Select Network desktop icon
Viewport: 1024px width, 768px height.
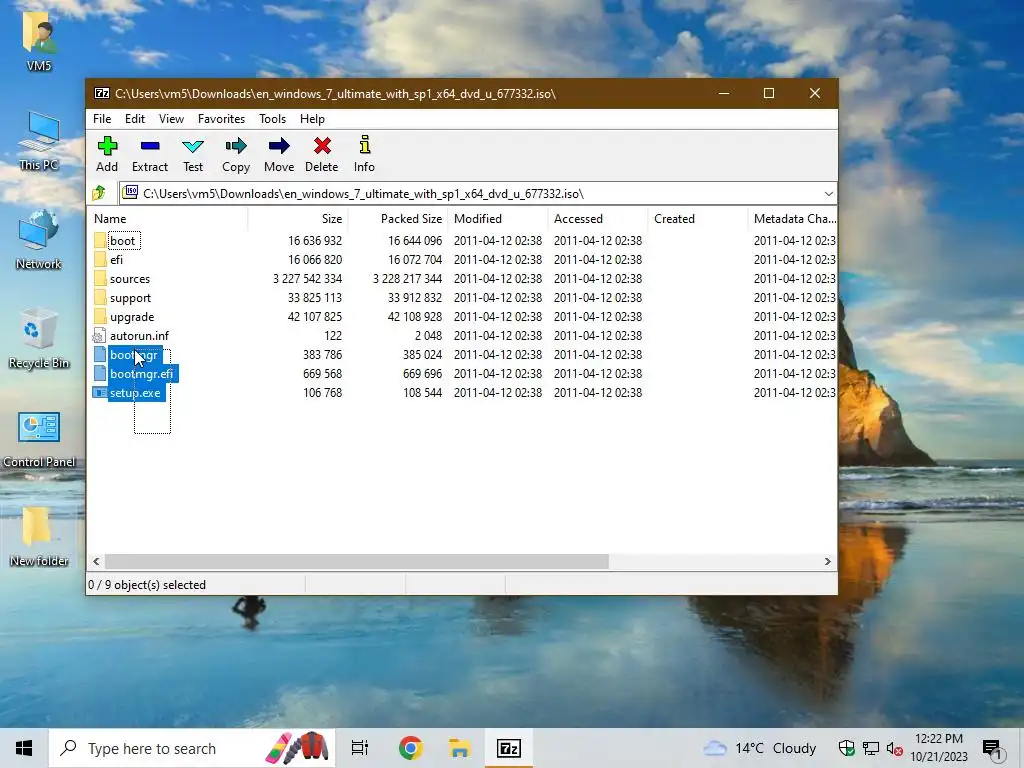click(x=39, y=240)
